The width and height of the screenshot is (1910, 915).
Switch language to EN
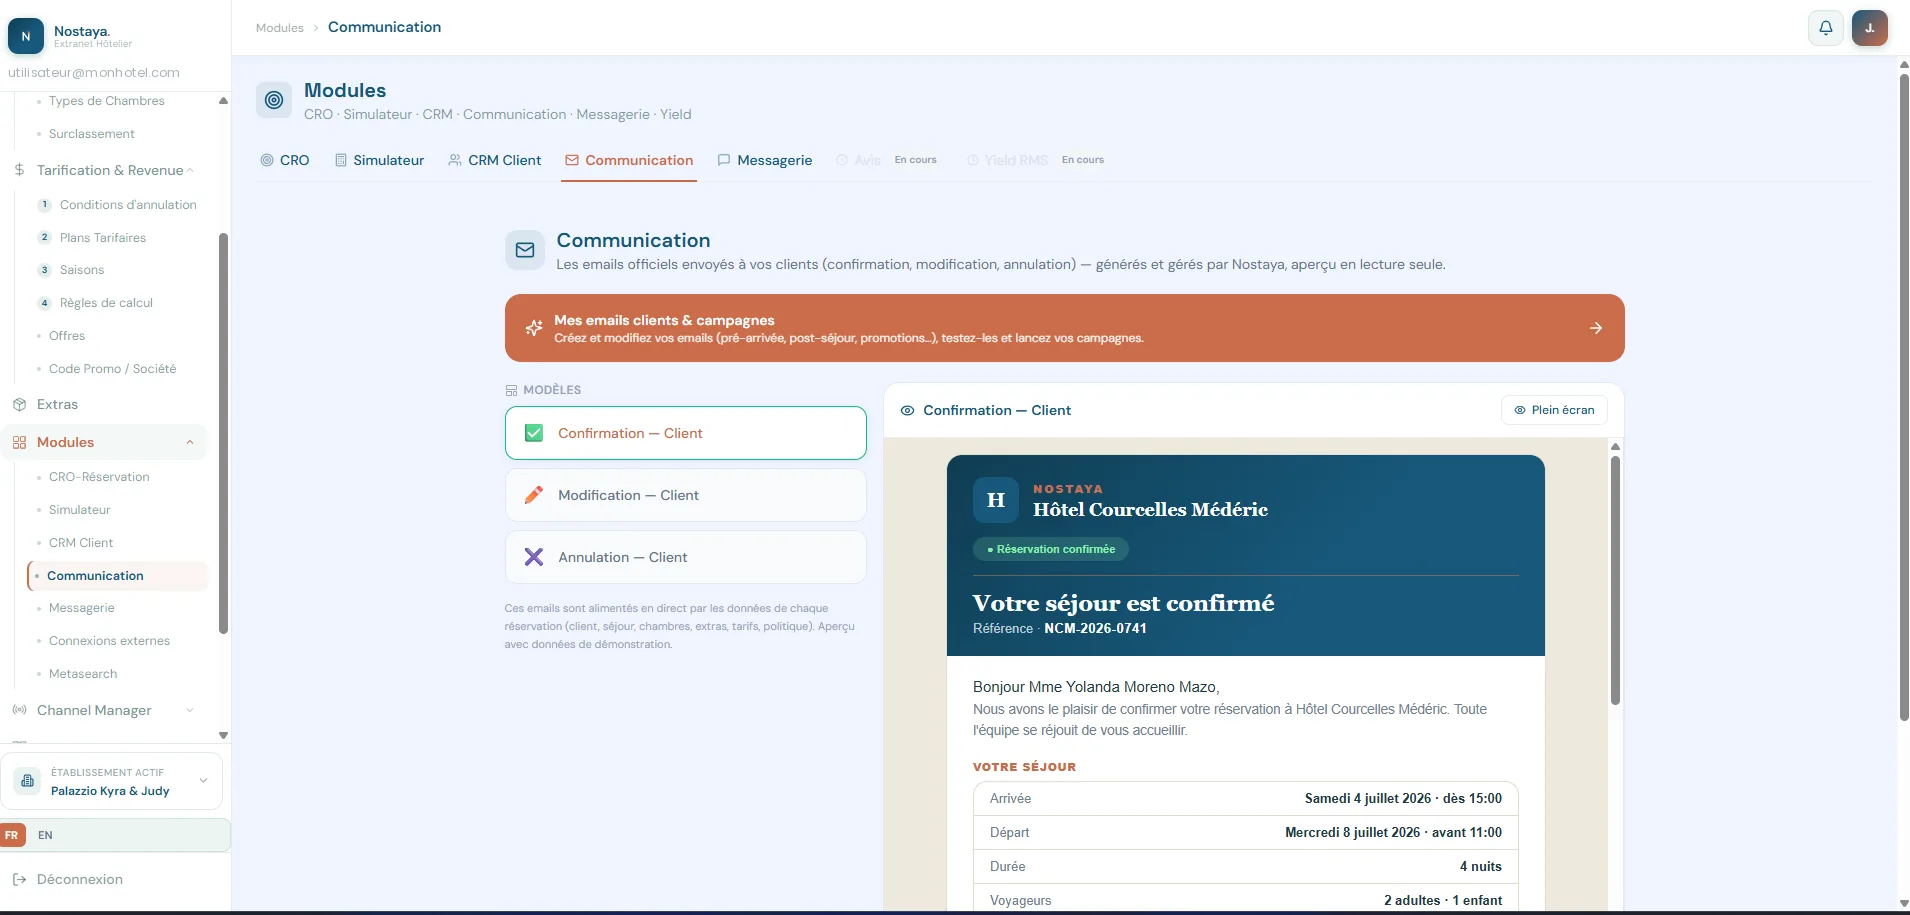45,835
